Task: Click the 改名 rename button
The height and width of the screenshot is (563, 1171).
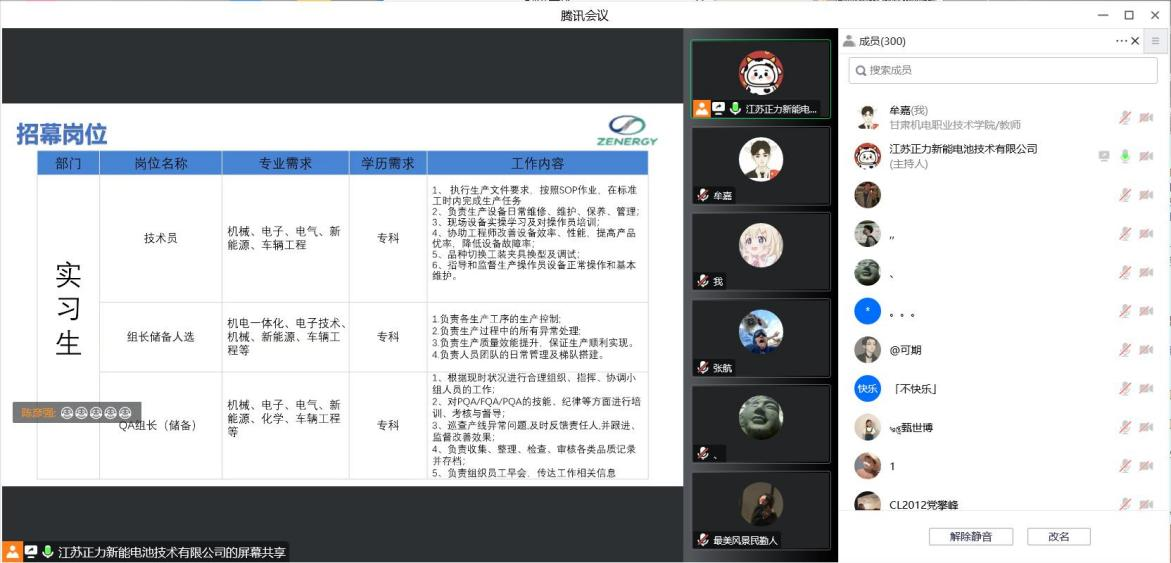Action: coord(1058,537)
